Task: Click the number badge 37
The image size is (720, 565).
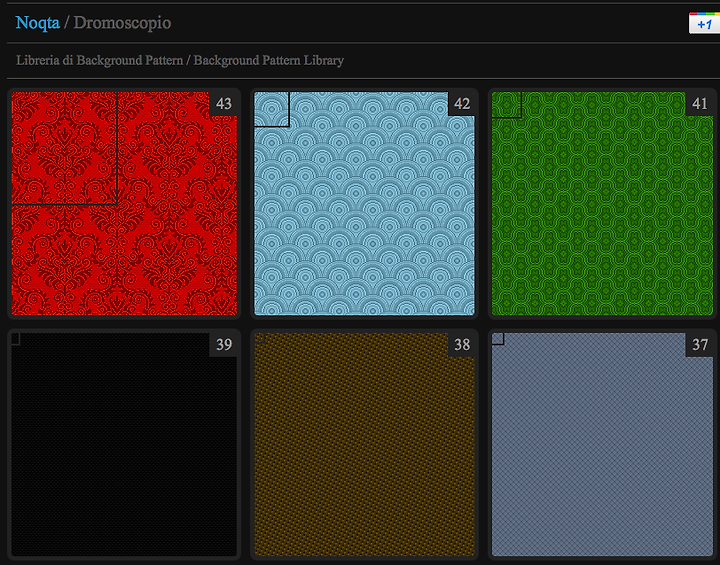Action: pos(699,345)
